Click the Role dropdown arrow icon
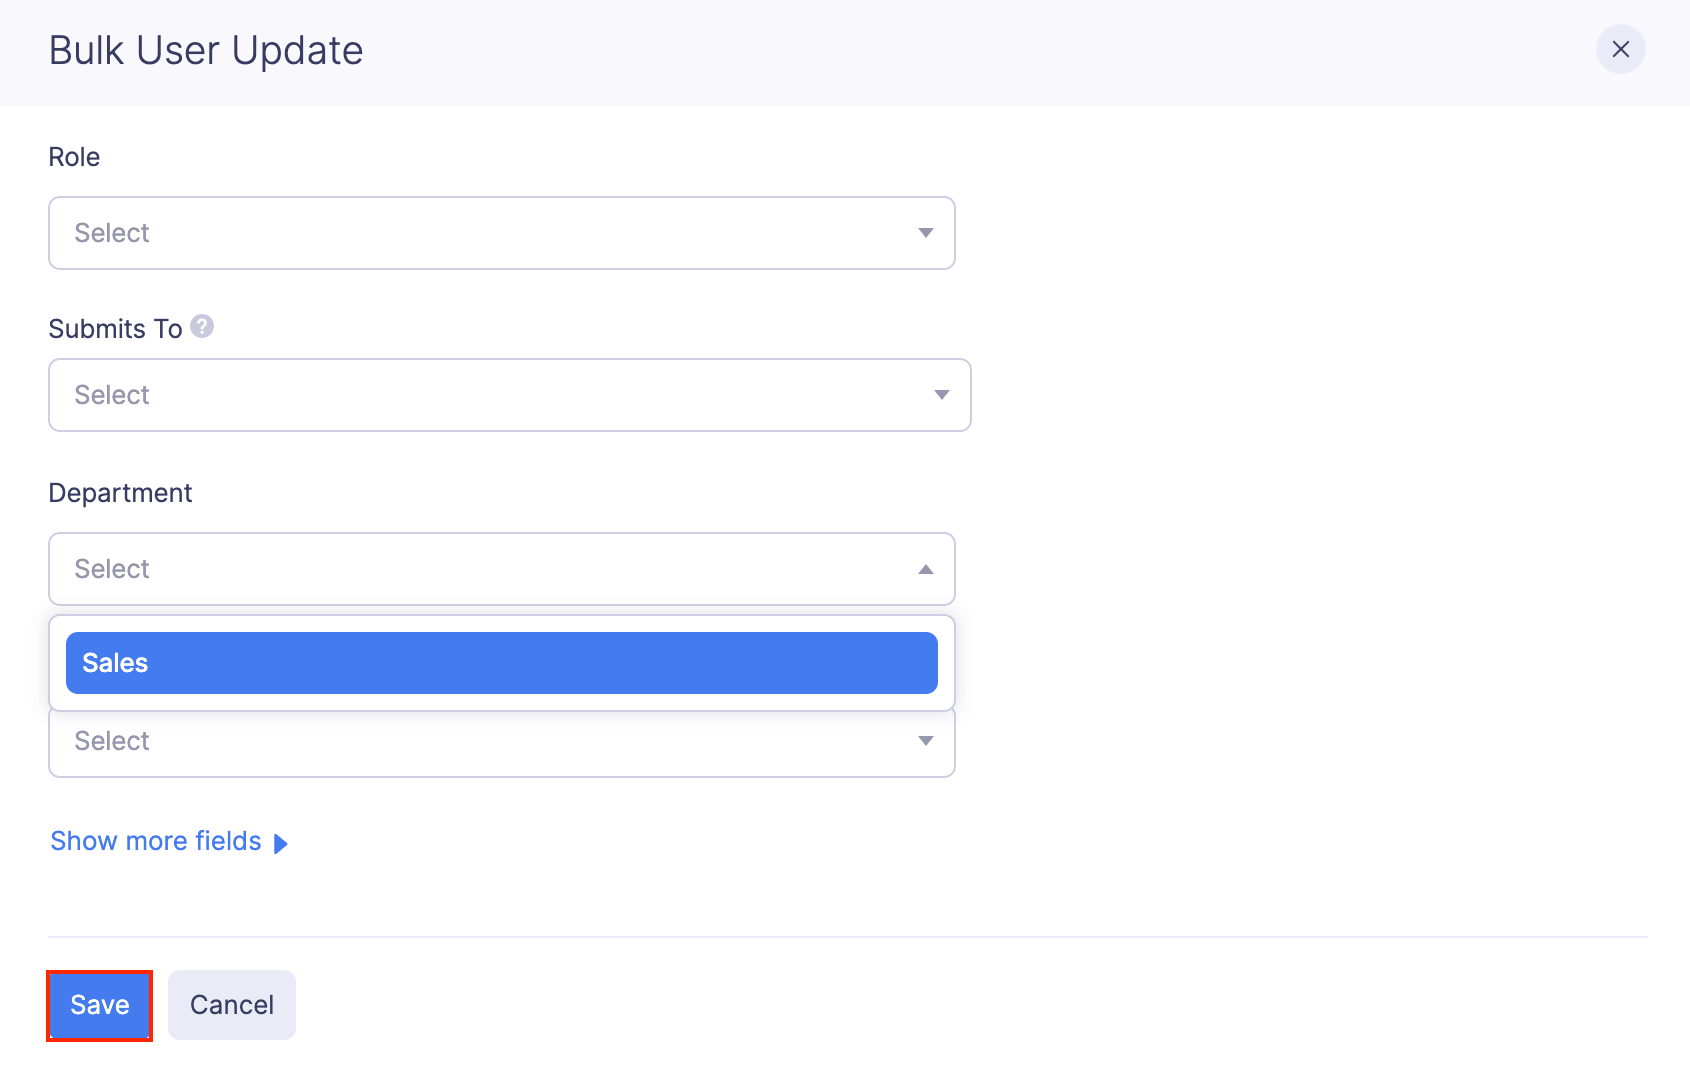Image resolution: width=1690 pixels, height=1068 pixels. (925, 233)
